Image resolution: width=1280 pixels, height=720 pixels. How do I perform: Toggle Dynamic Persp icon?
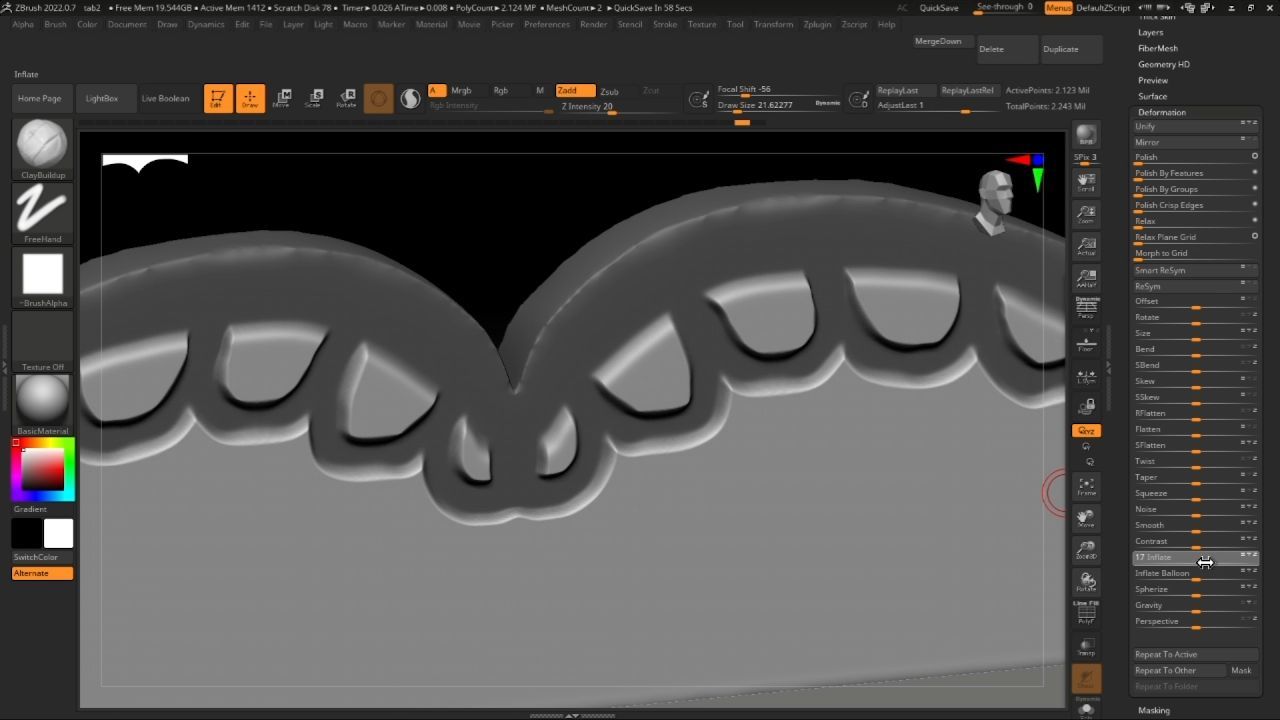pyautogui.click(x=1086, y=308)
